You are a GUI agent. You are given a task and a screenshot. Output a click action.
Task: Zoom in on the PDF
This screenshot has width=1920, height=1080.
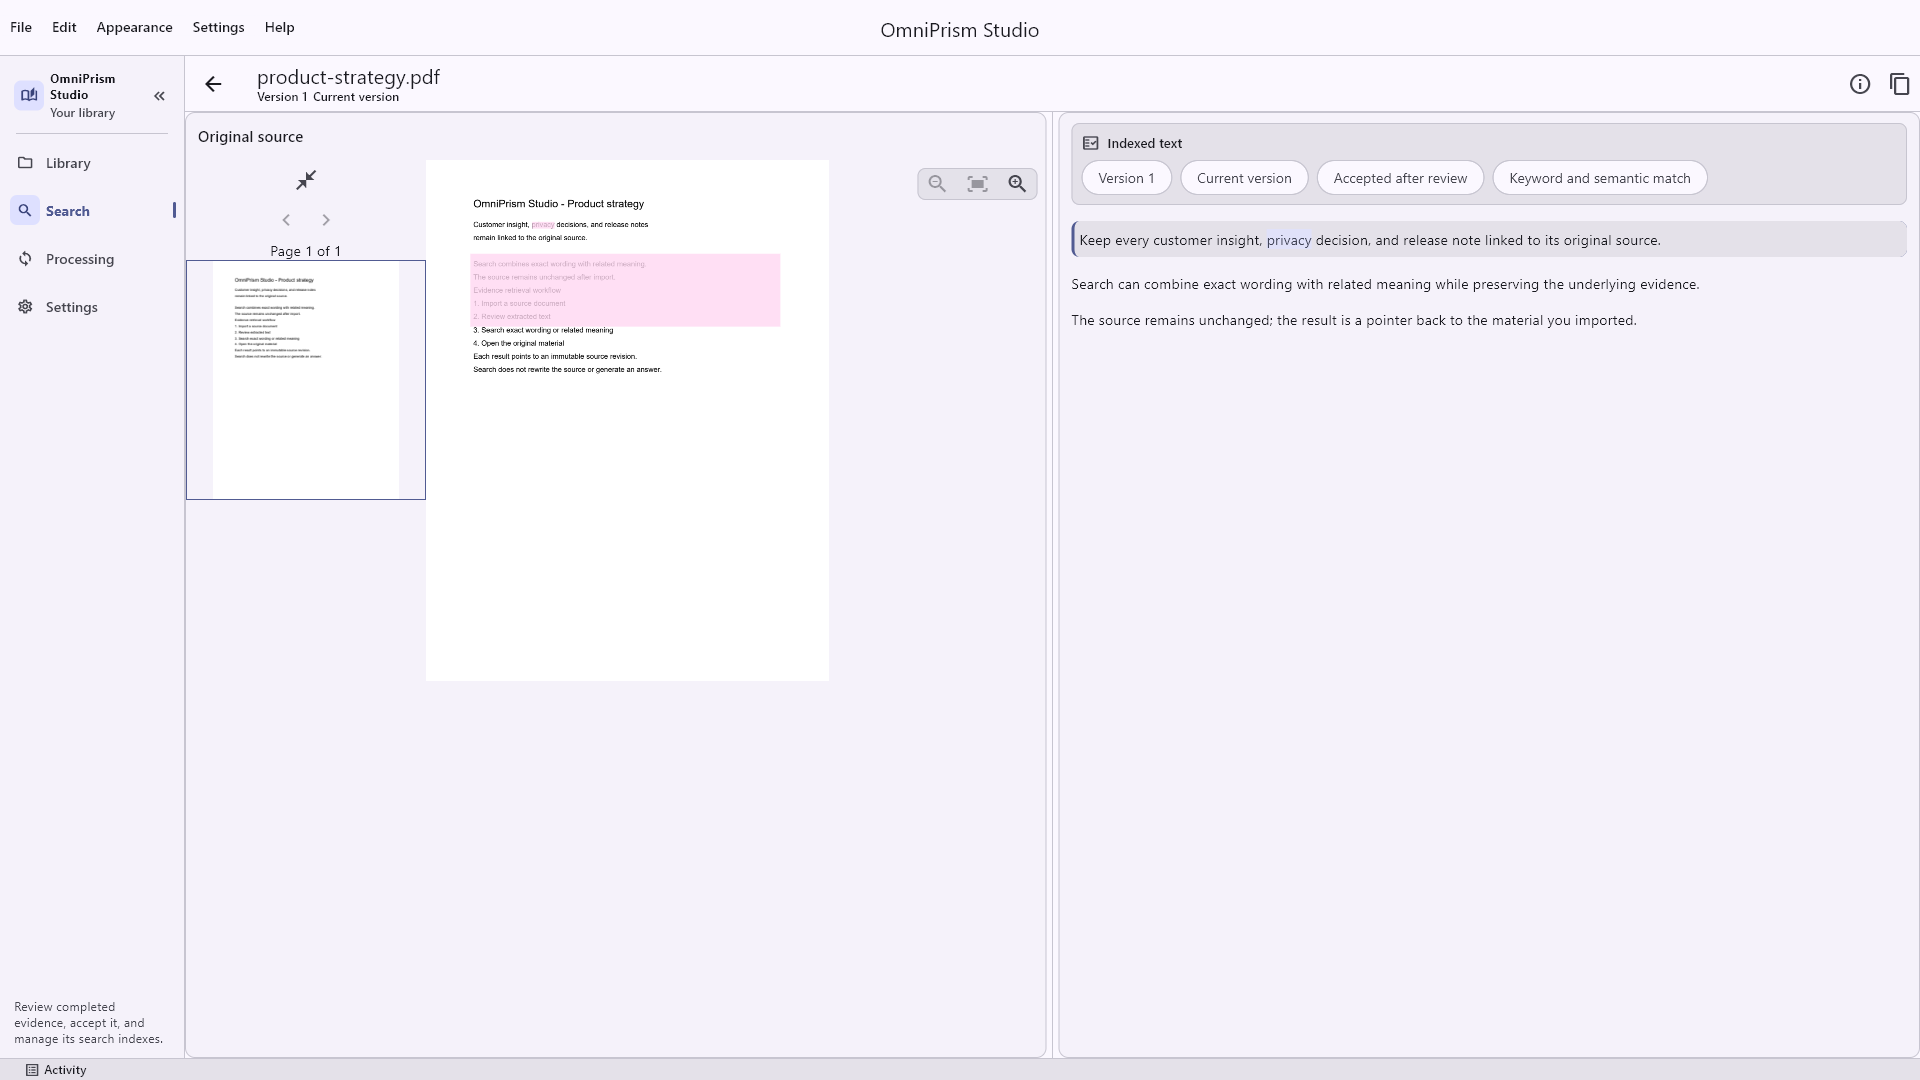click(x=1017, y=184)
